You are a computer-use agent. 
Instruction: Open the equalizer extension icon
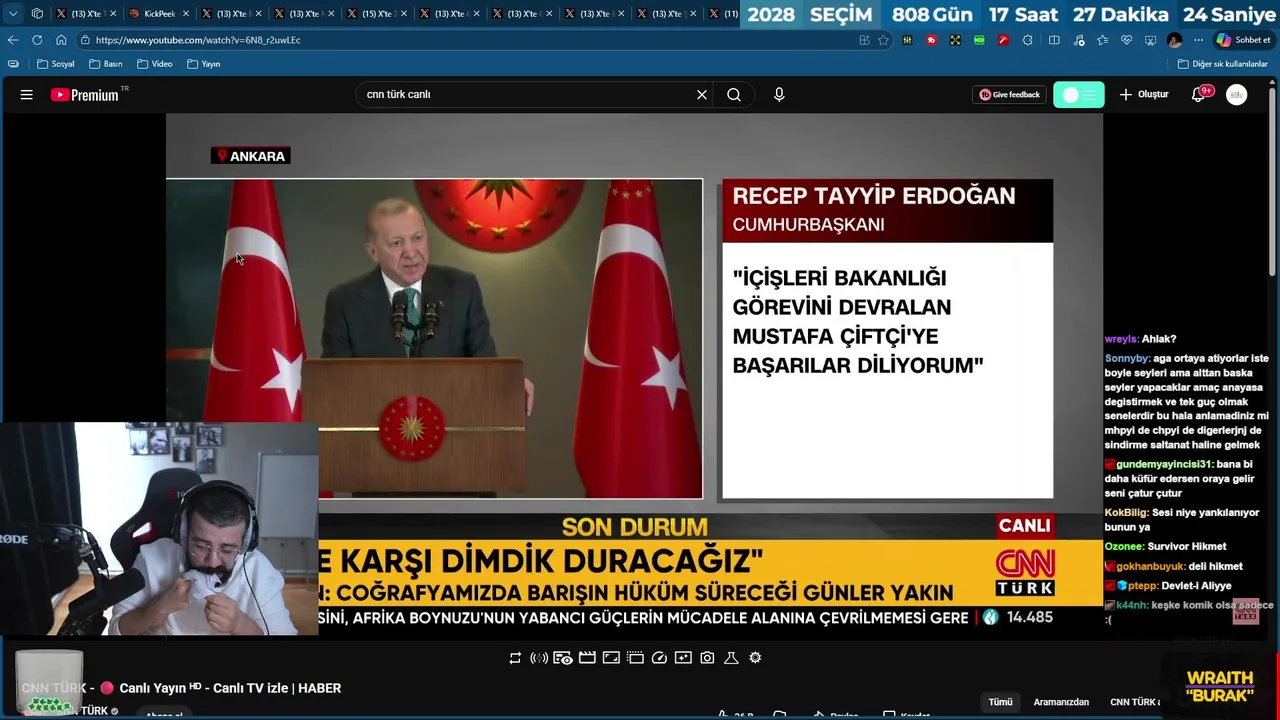(x=907, y=40)
